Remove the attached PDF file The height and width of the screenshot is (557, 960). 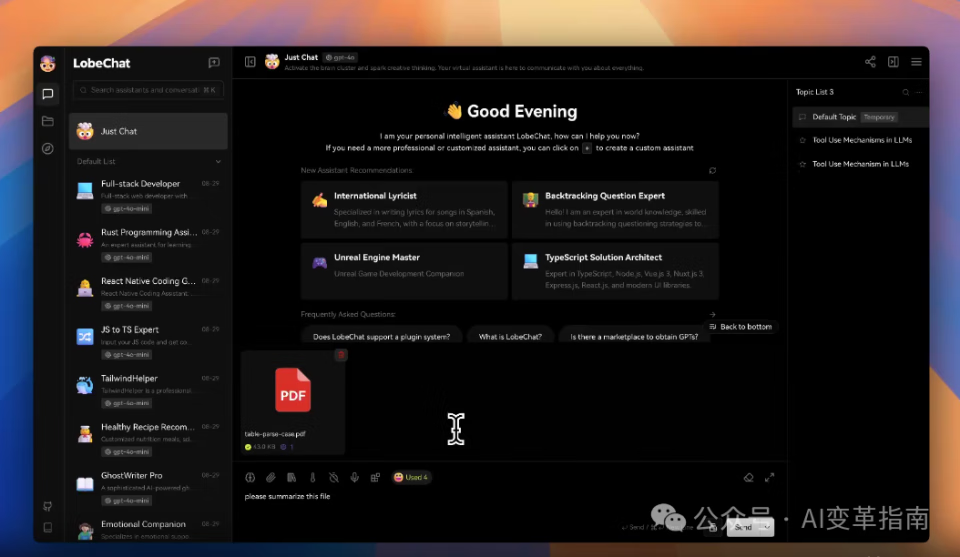tap(341, 354)
